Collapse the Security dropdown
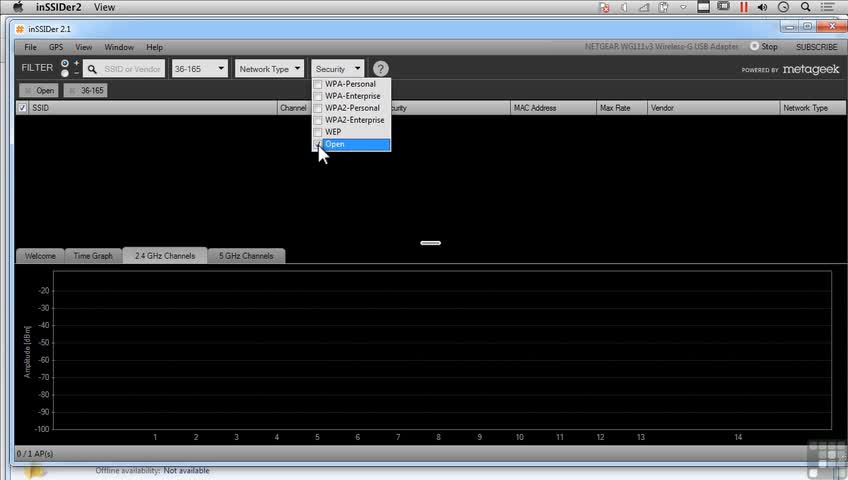The height and width of the screenshot is (480, 848). click(x=337, y=69)
